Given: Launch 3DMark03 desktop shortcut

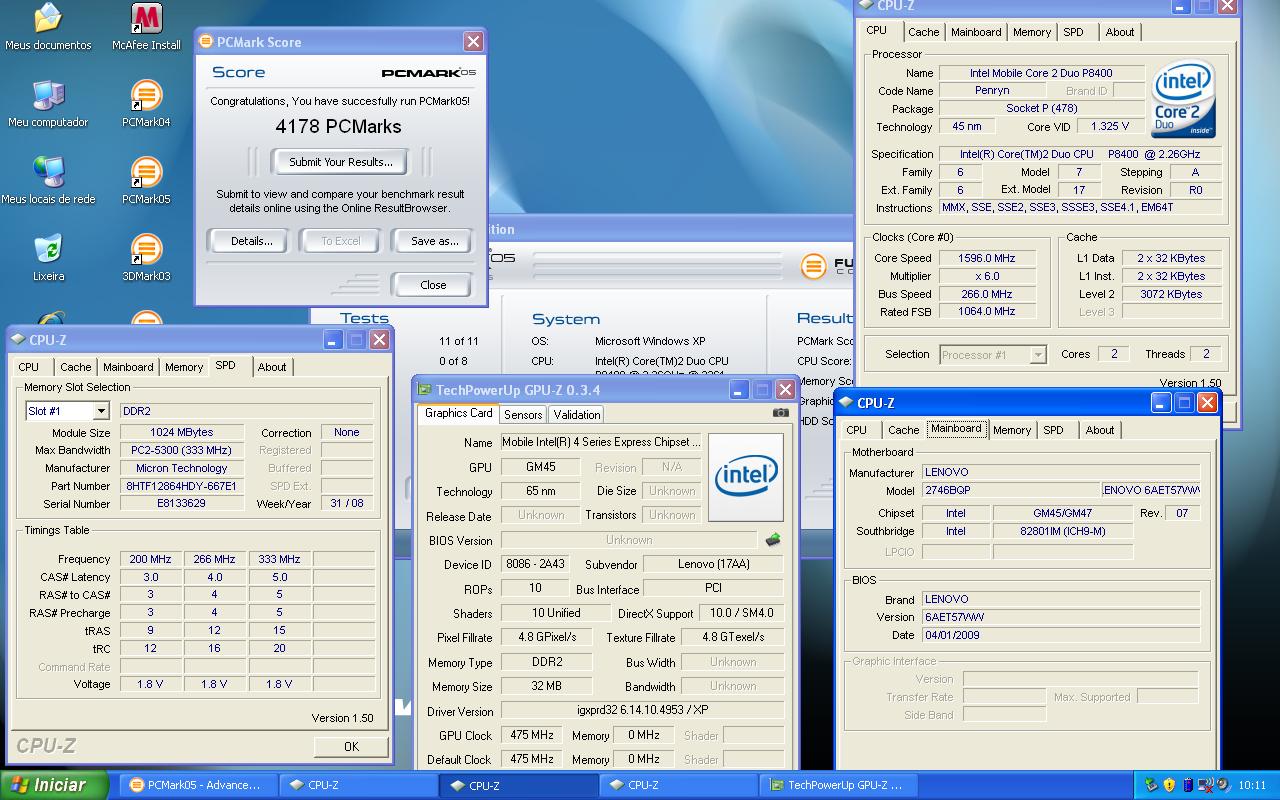Looking at the screenshot, I should click(x=146, y=258).
